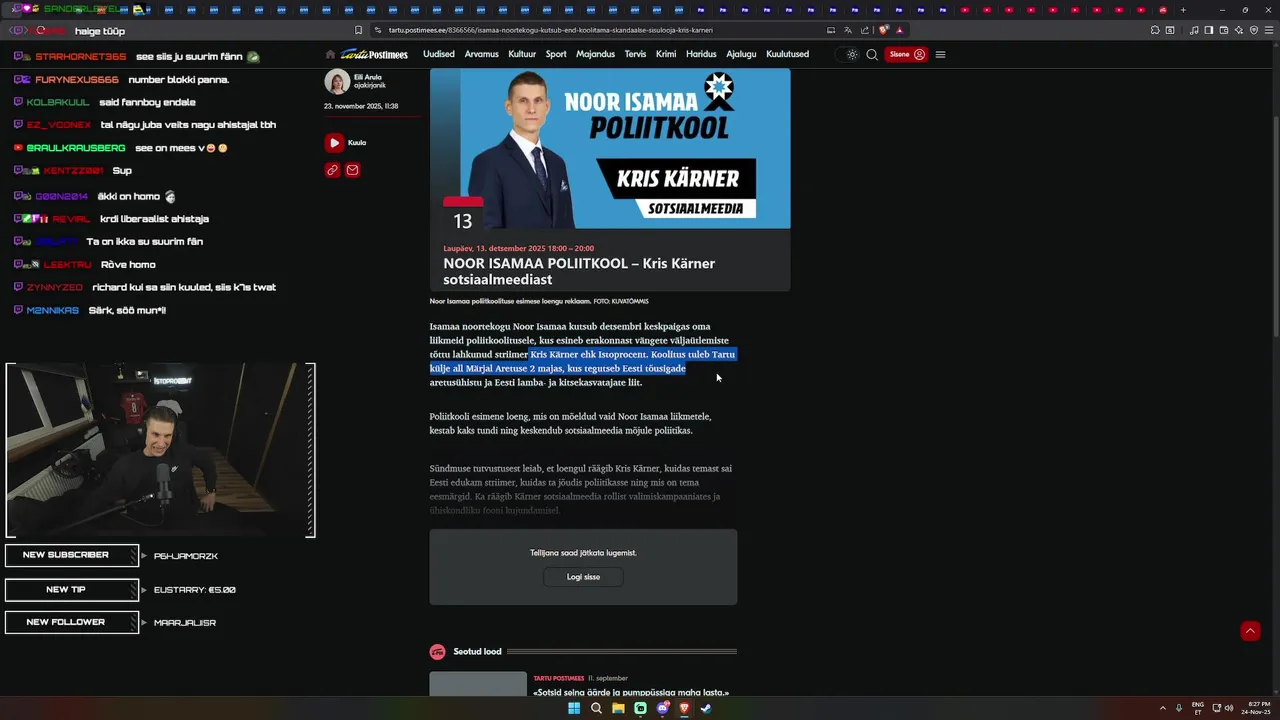Open the Windows Start menu

574,708
